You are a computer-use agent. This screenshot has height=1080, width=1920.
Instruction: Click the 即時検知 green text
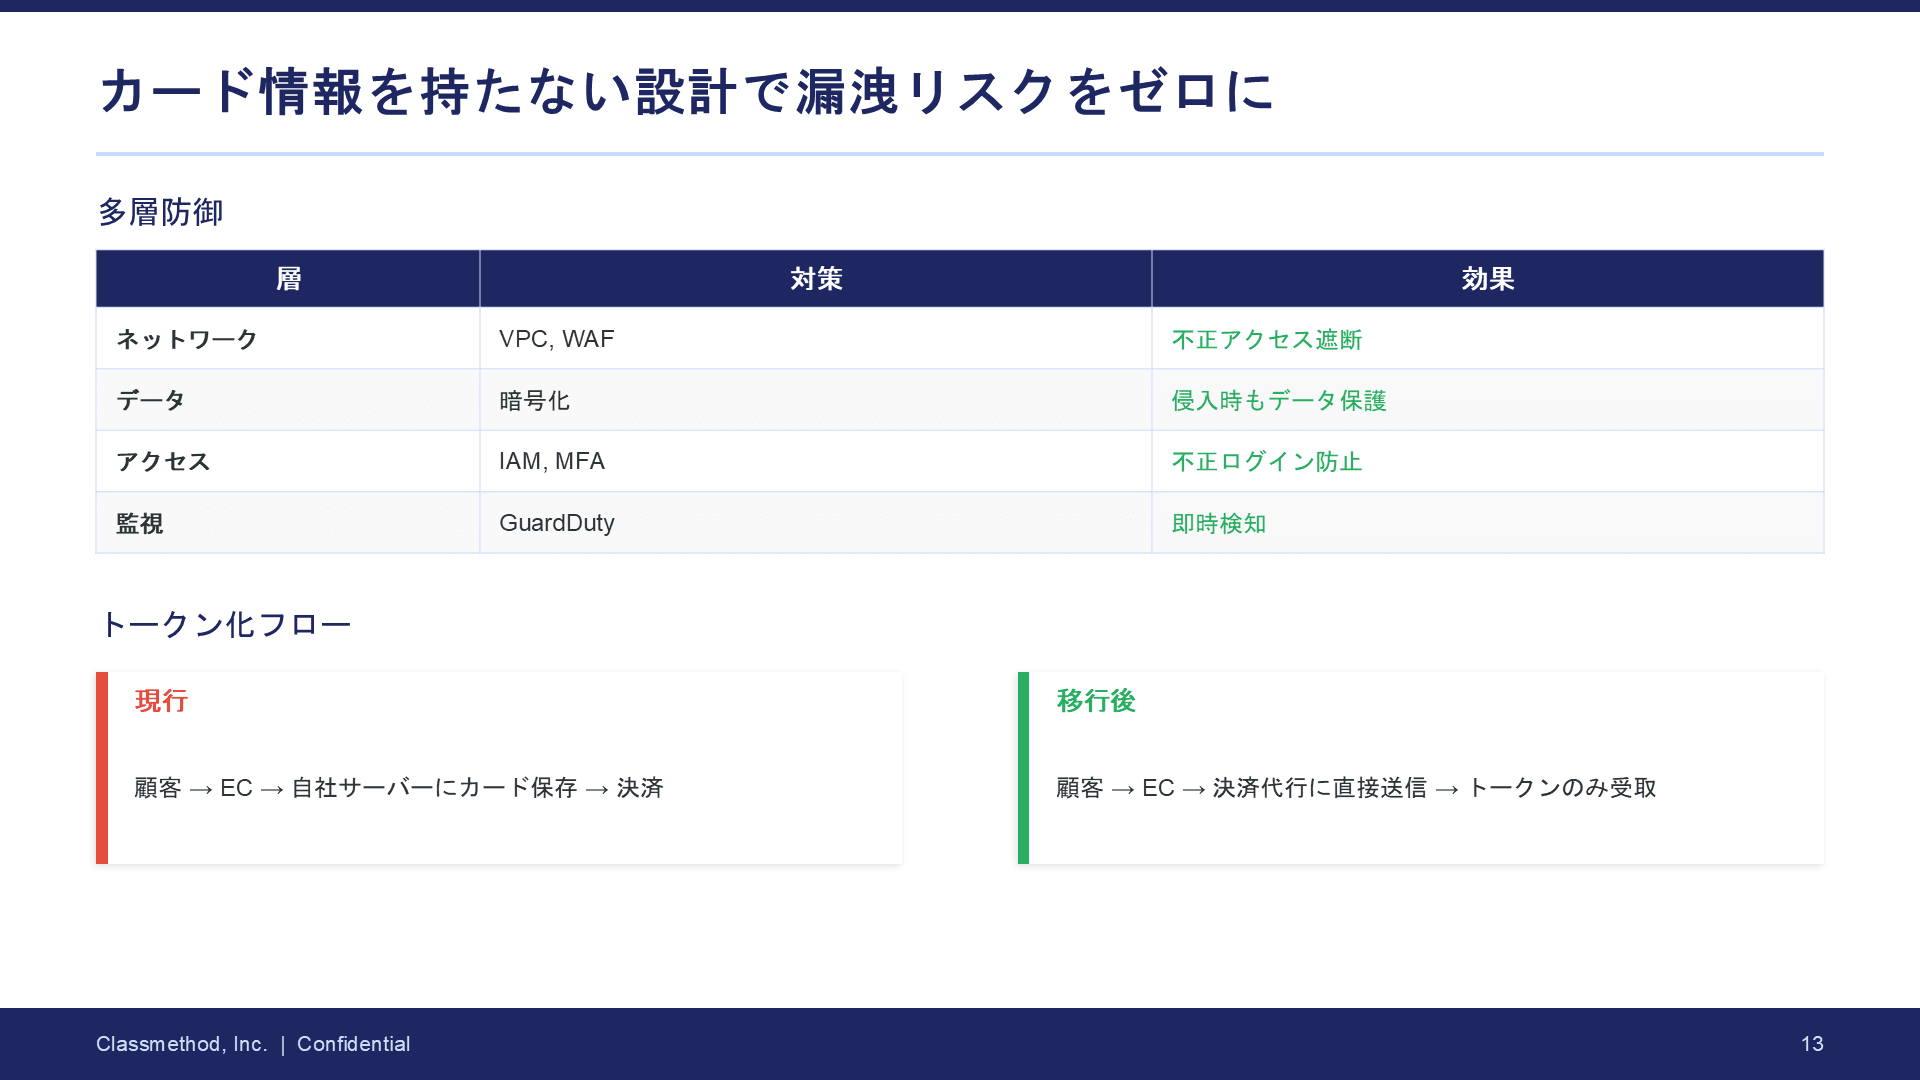(1218, 524)
